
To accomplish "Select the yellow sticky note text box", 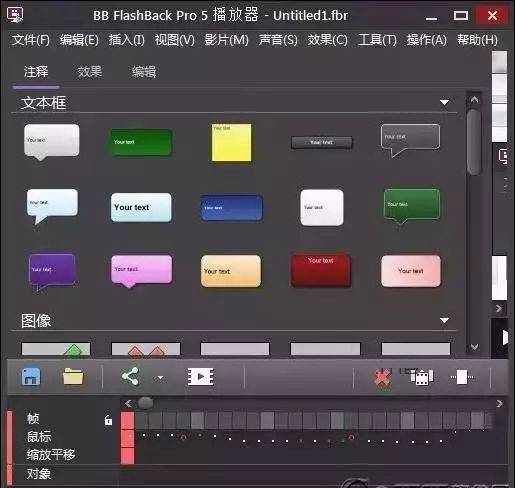I will click(232, 143).
